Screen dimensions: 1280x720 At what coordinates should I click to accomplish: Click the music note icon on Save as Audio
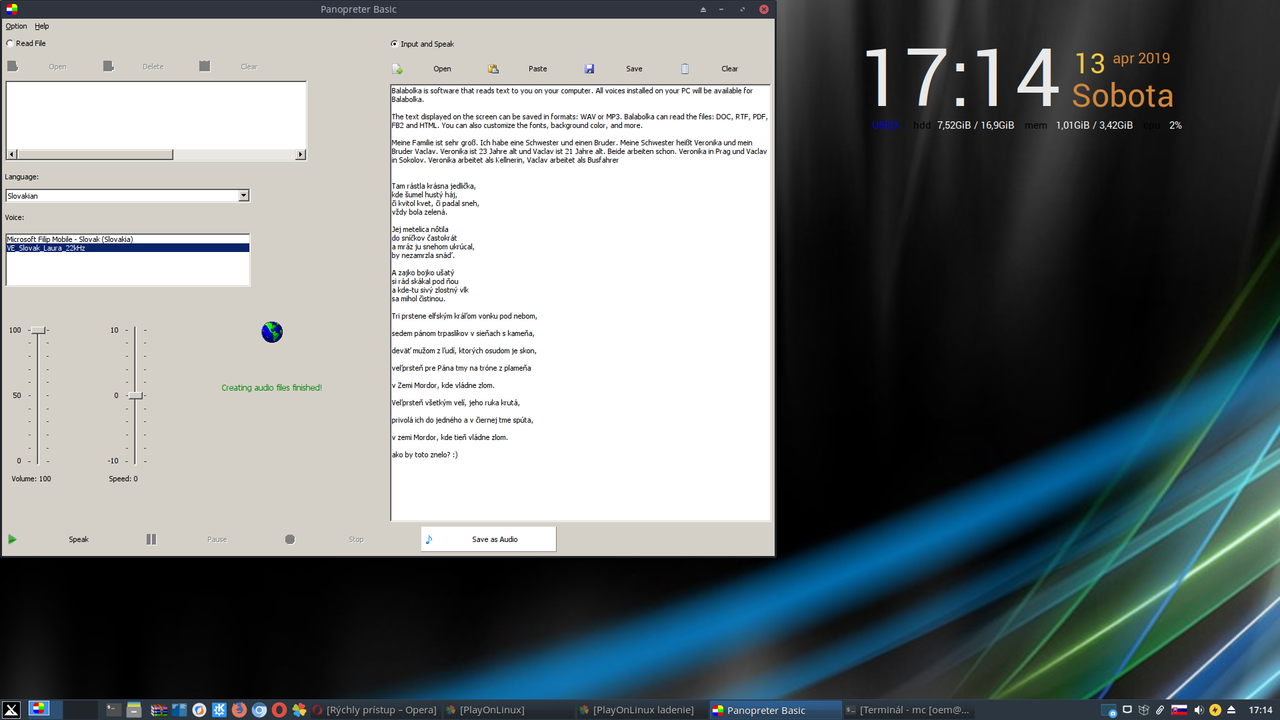point(429,539)
